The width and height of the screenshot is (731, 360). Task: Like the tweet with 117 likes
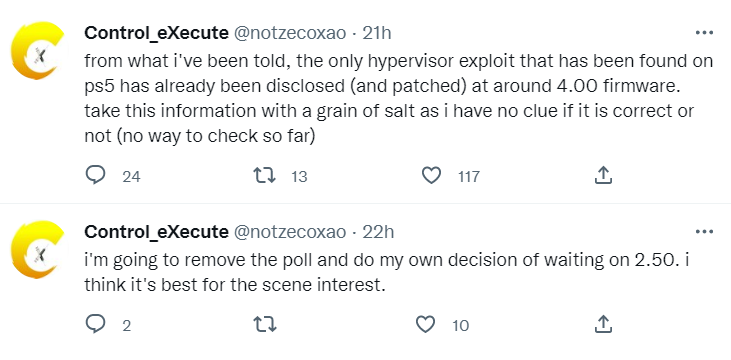tap(431, 176)
